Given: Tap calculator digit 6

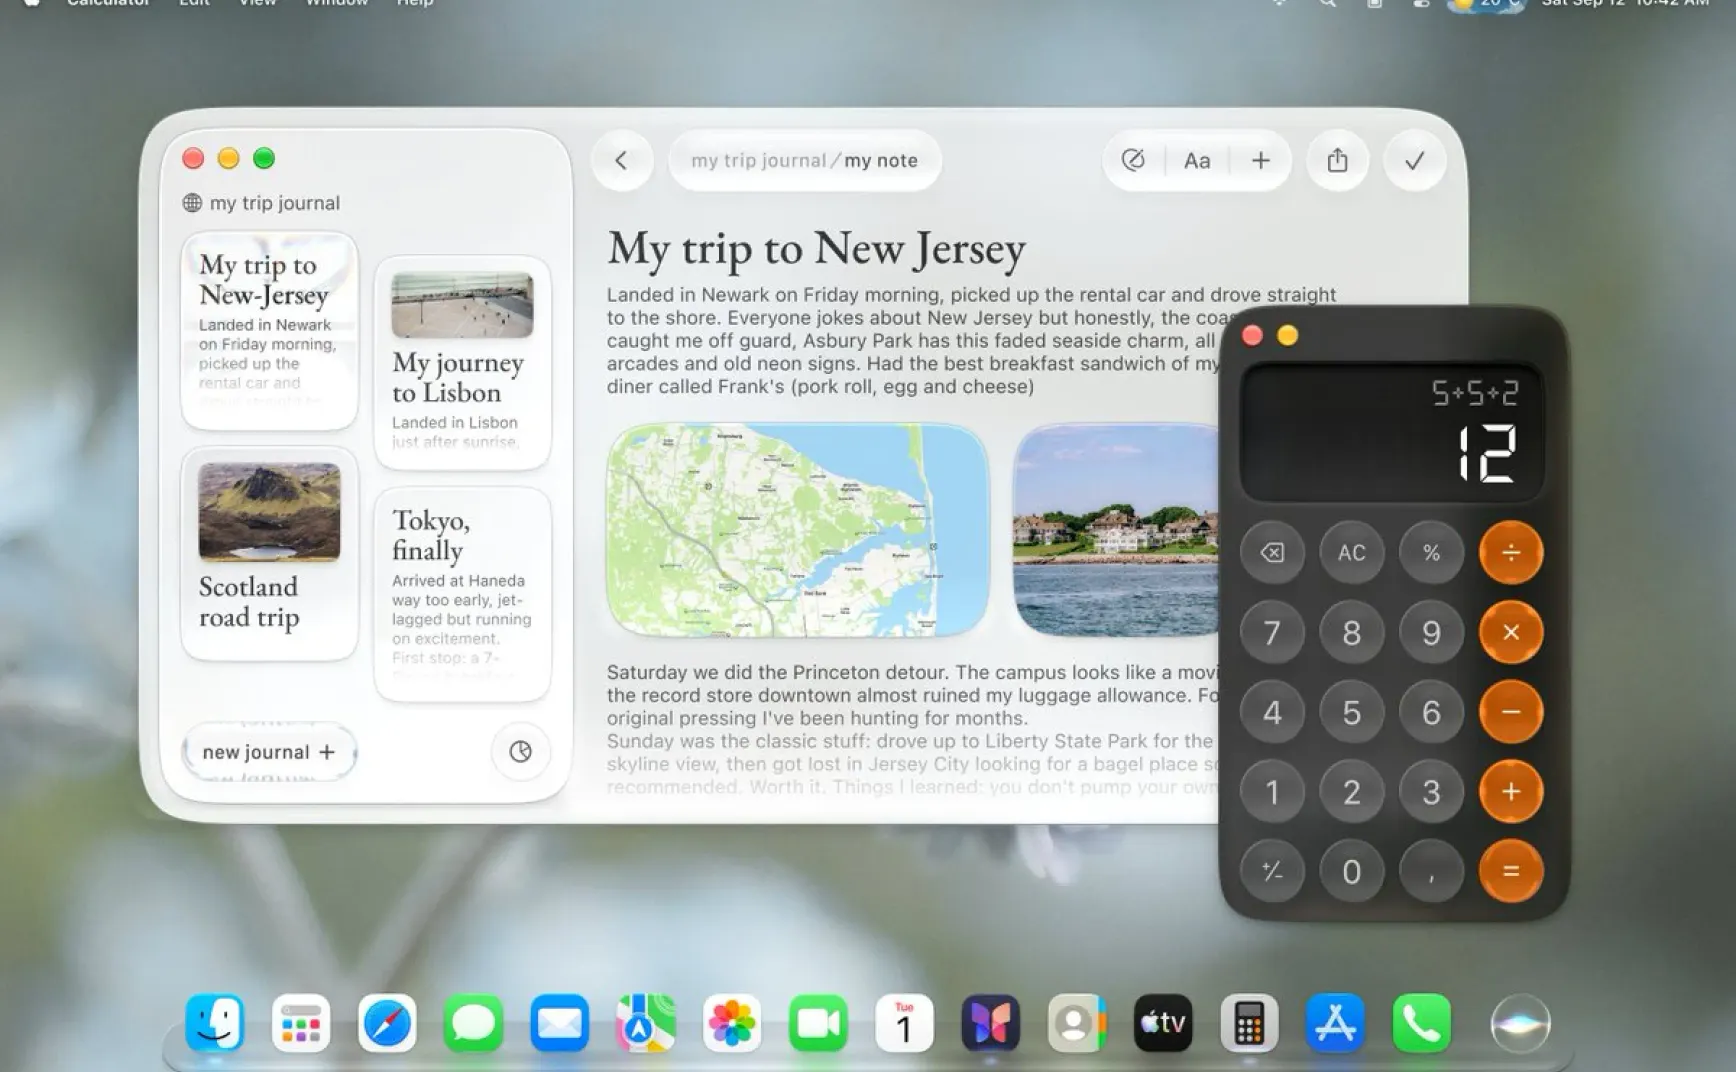Looking at the screenshot, I should [1432, 712].
